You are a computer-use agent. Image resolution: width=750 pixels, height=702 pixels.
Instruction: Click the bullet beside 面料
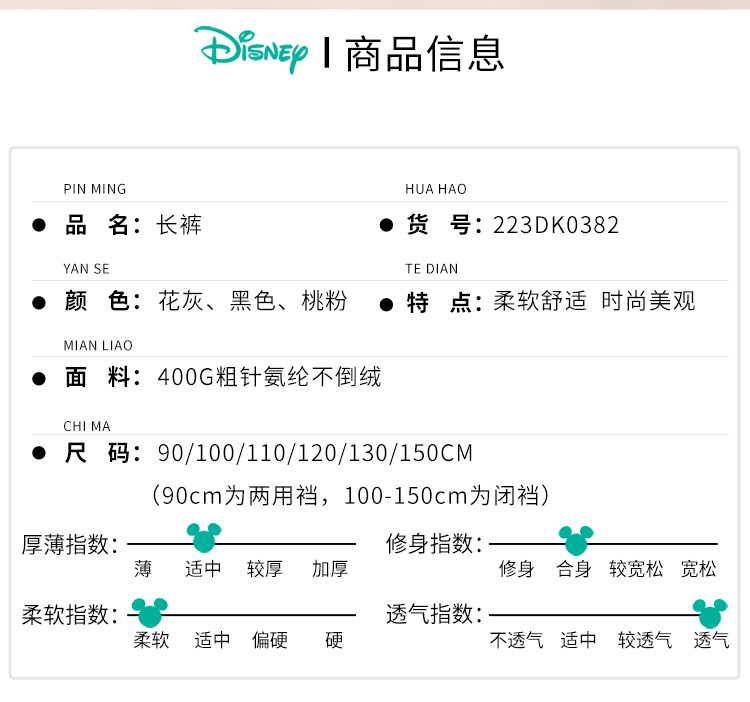click(39, 378)
